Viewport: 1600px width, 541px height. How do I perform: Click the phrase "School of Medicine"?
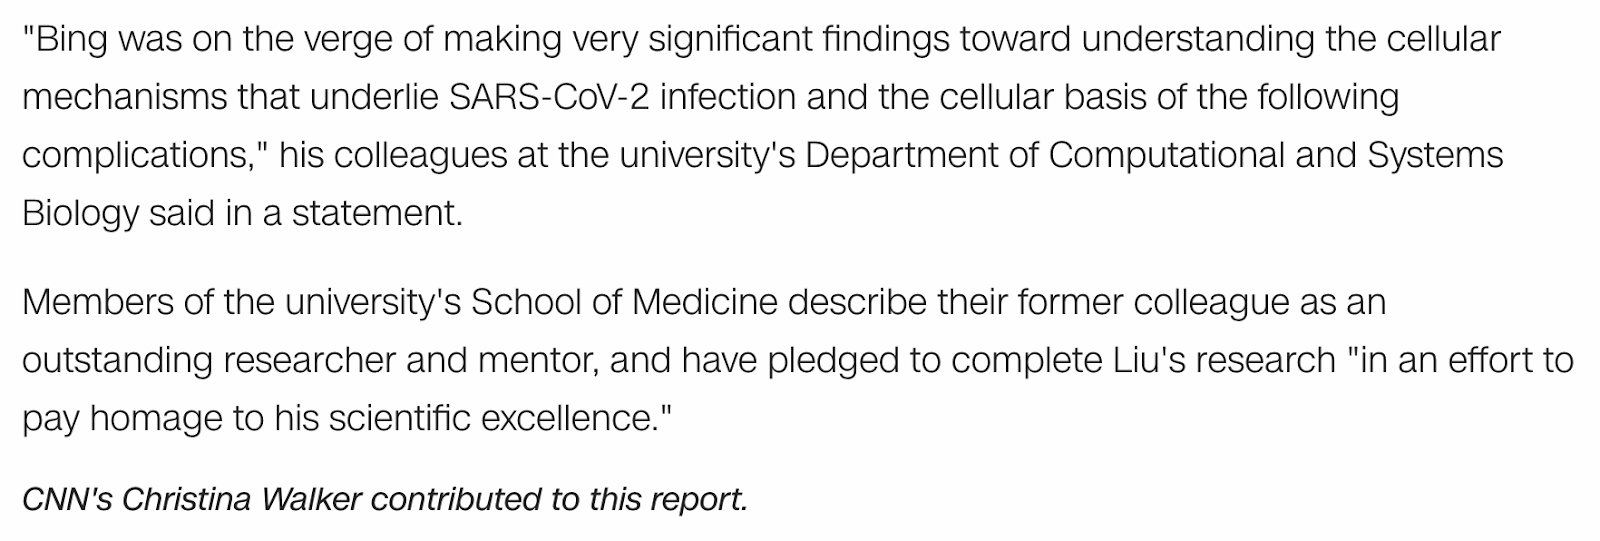click(x=623, y=301)
